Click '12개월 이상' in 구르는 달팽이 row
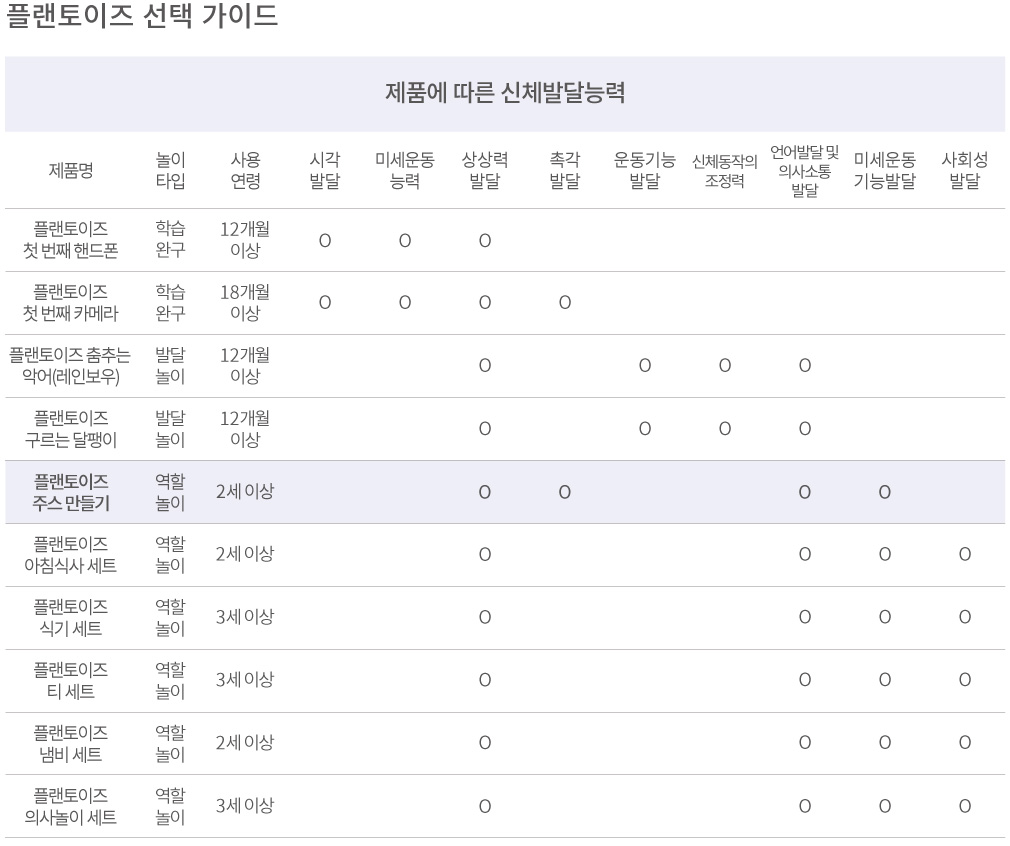Viewport: 1010px width, 846px height. pos(245,428)
